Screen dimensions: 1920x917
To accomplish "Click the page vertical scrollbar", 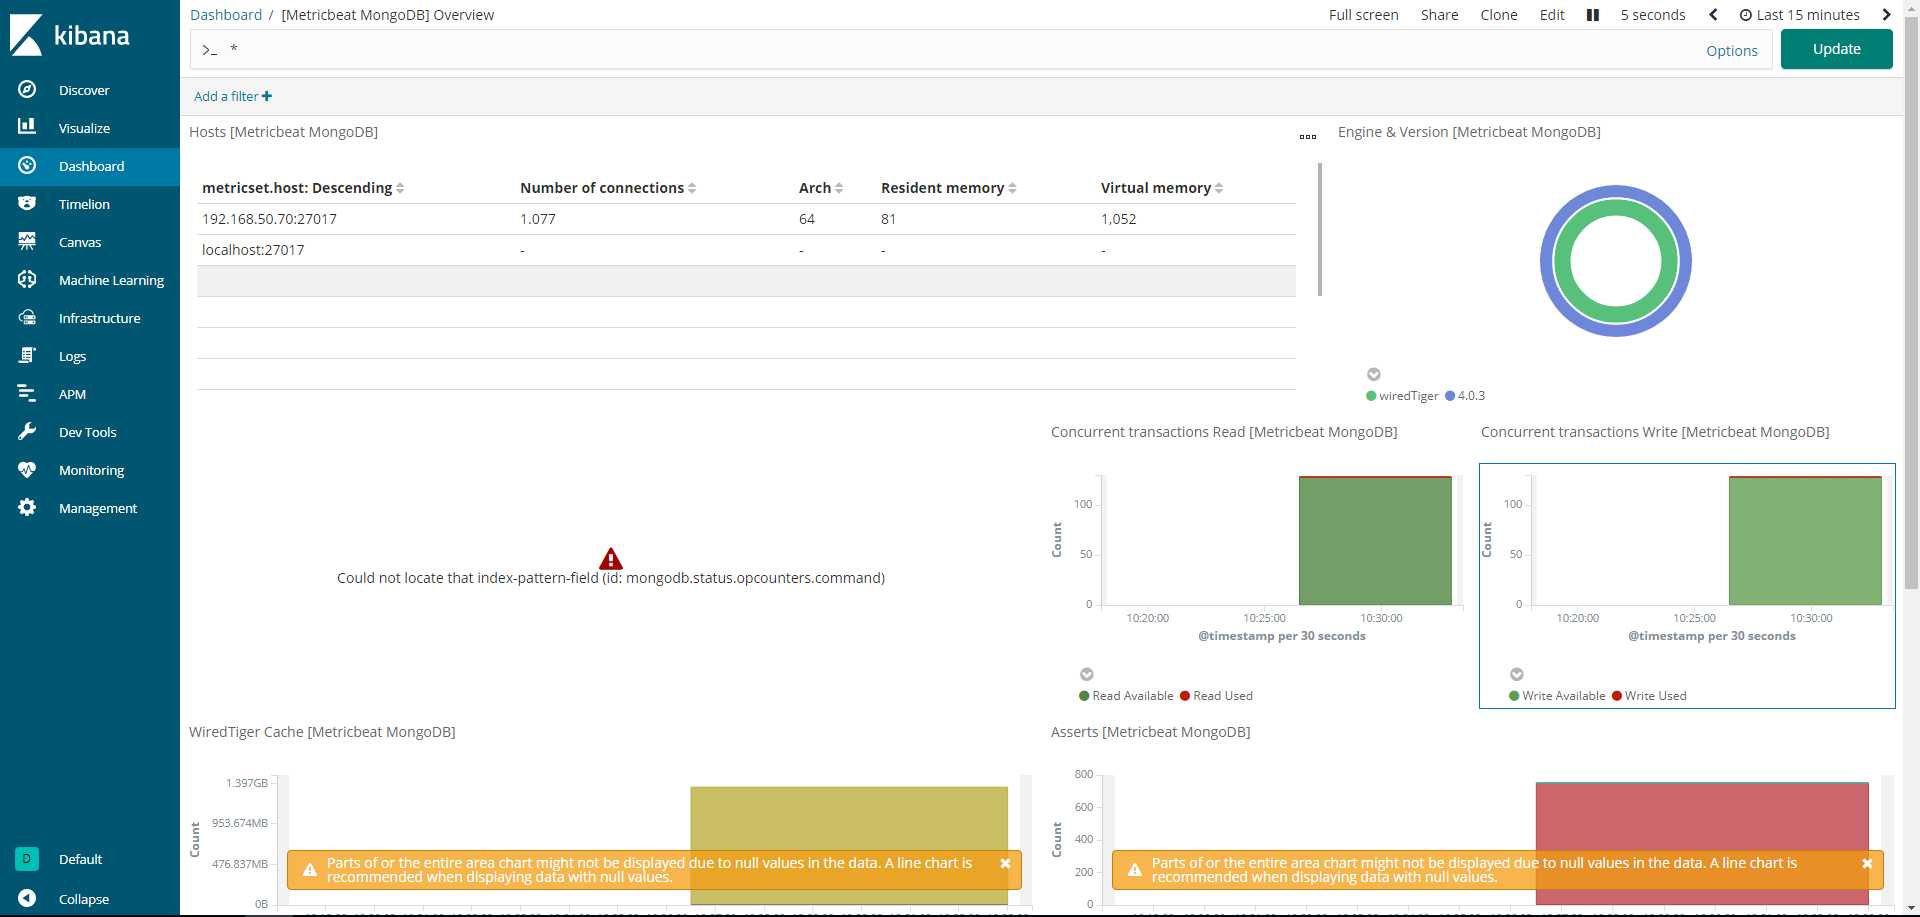I will click(x=1911, y=305).
